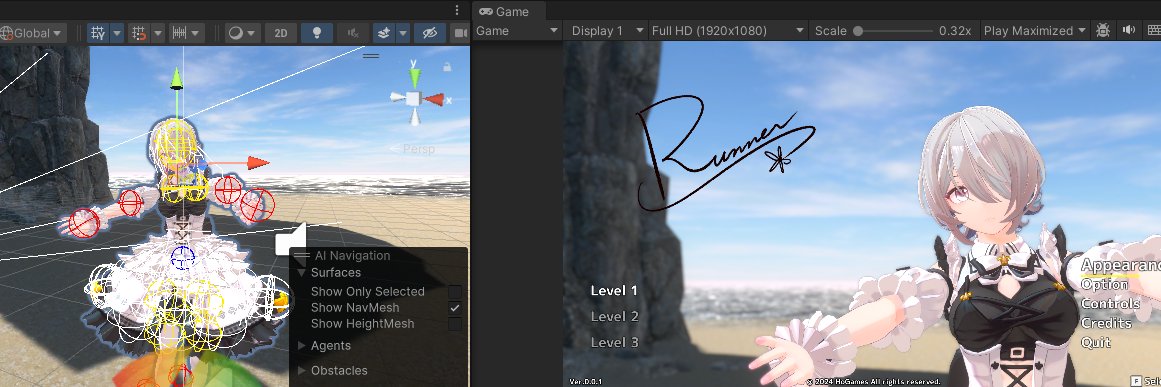Enable Show HeightMesh checkbox
1161x387 pixels.
tap(455, 323)
